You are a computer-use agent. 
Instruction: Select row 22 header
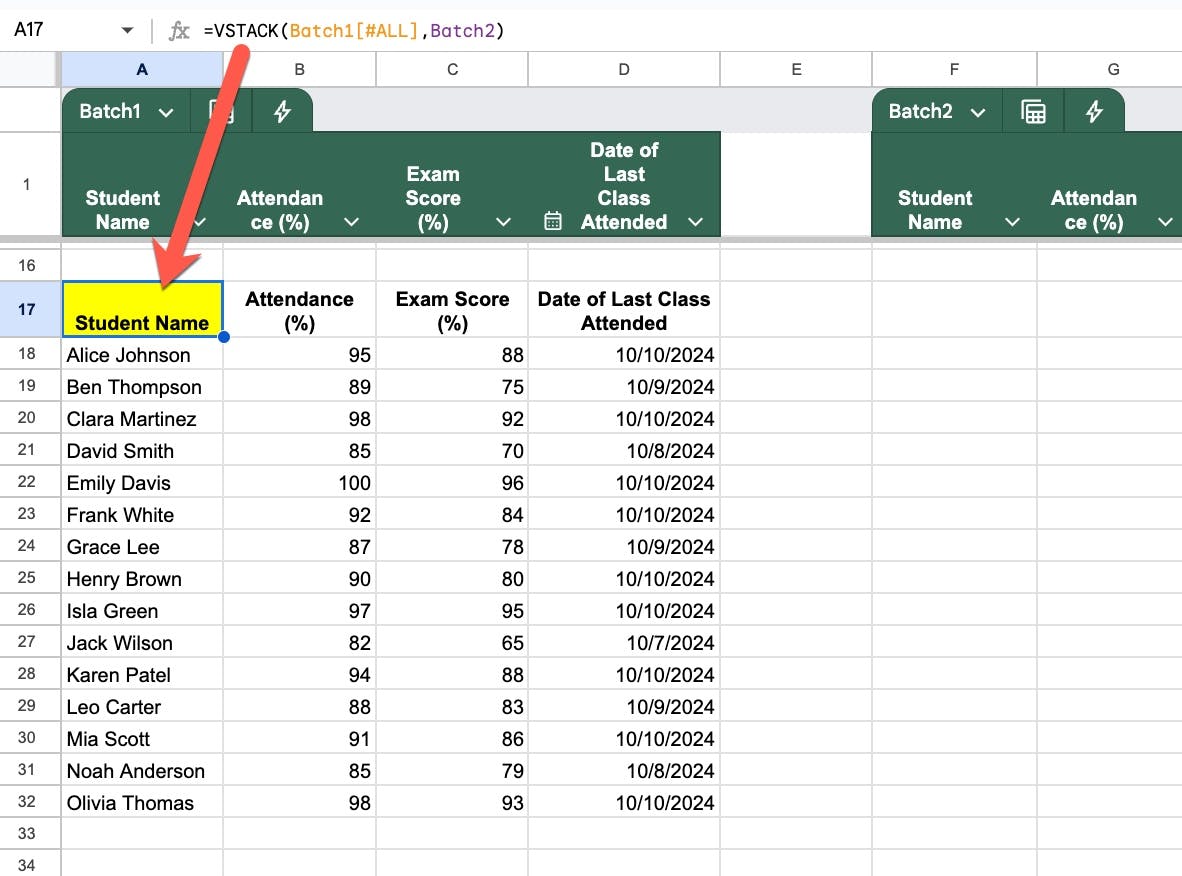click(x=27, y=483)
